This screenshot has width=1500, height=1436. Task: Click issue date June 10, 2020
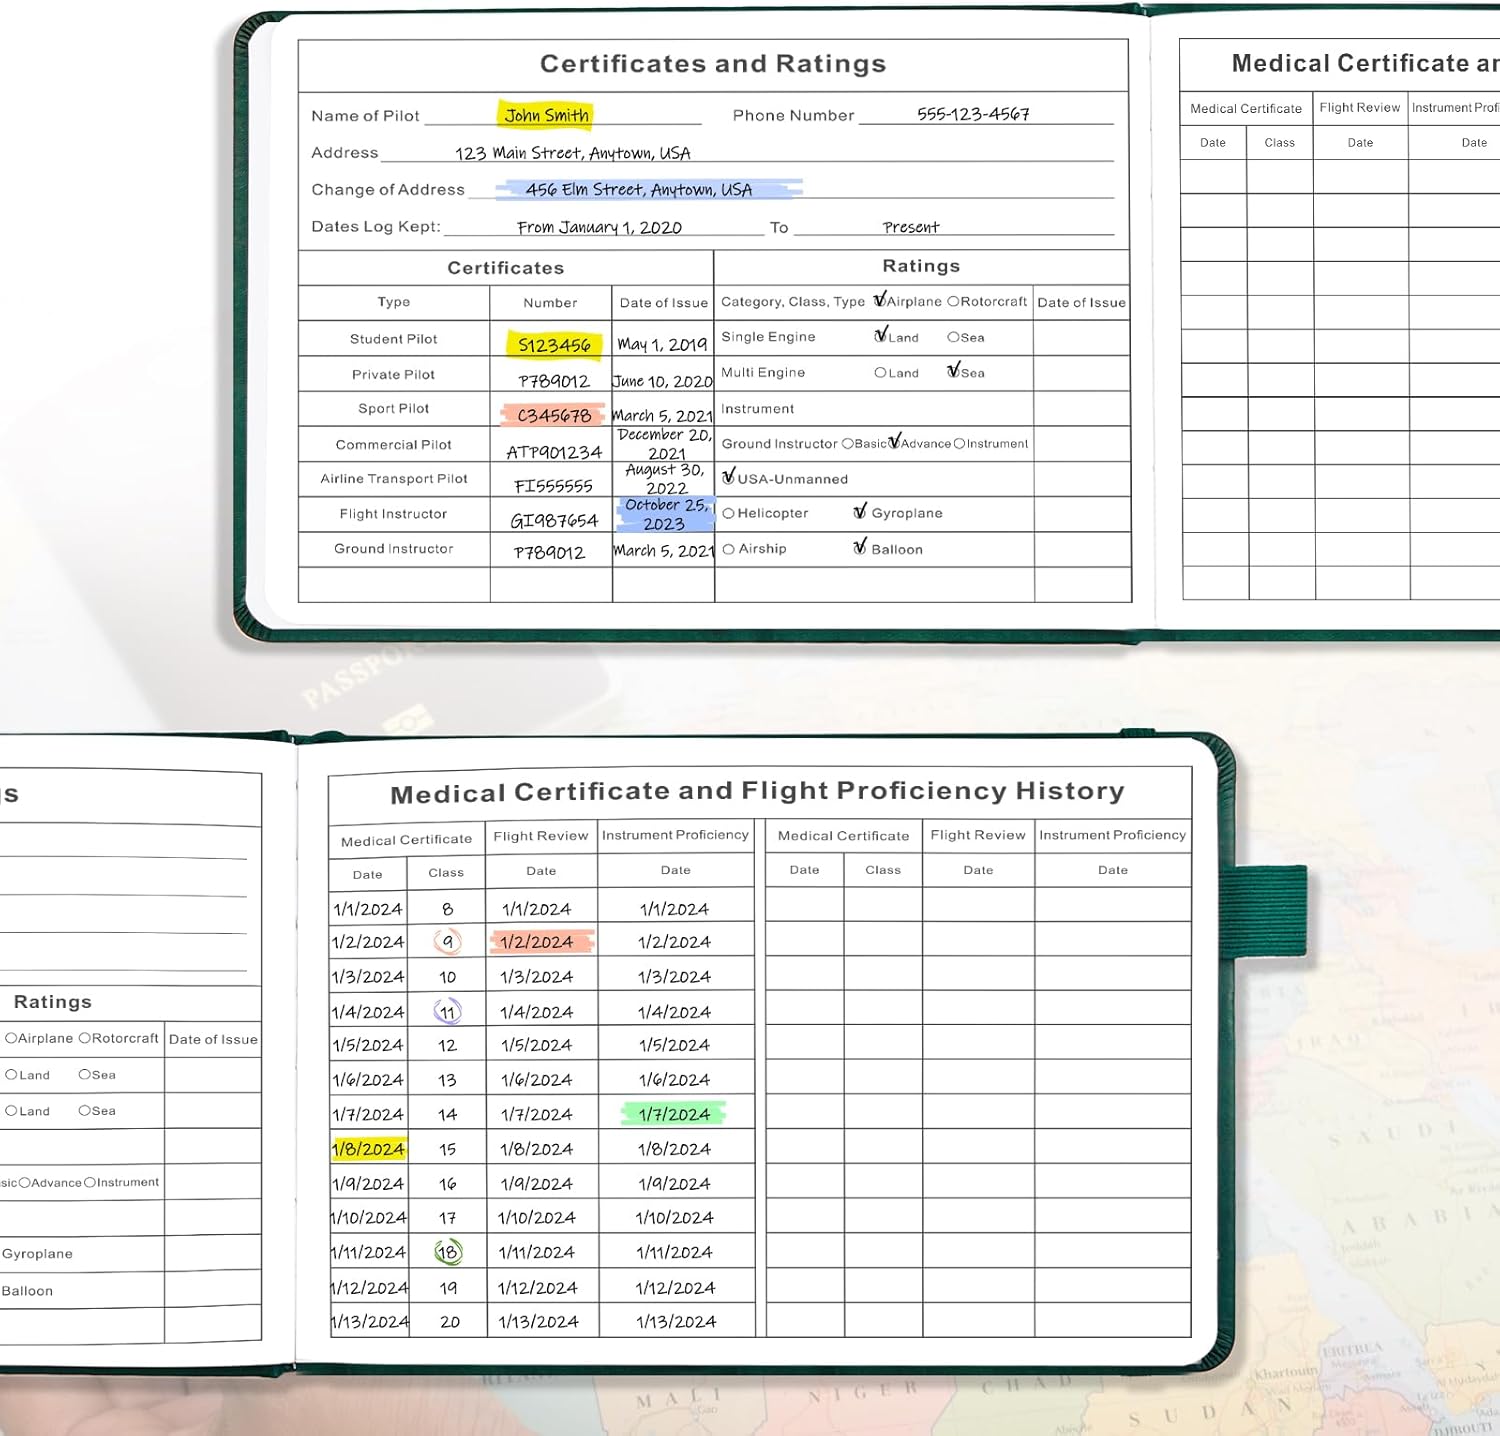[663, 381]
